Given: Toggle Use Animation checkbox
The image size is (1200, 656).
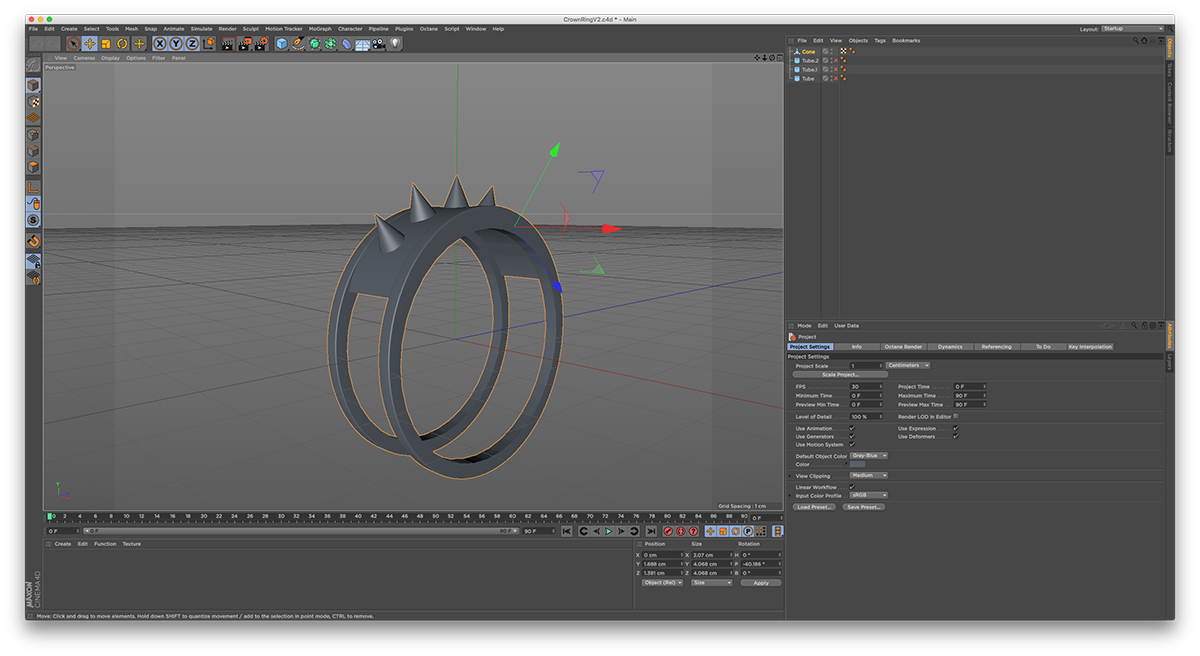Looking at the screenshot, I should coord(851,428).
